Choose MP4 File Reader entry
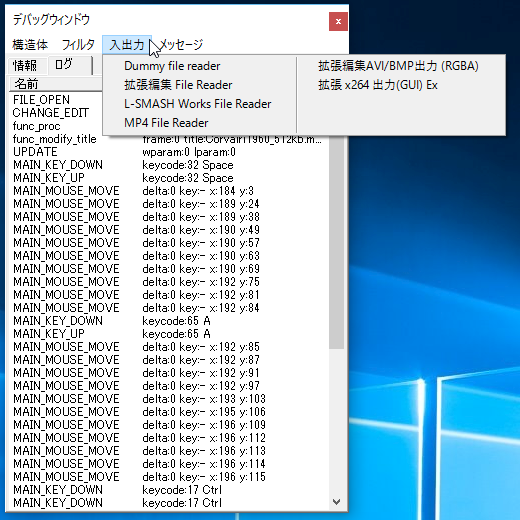The height and width of the screenshot is (520, 520). click(166, 123)
